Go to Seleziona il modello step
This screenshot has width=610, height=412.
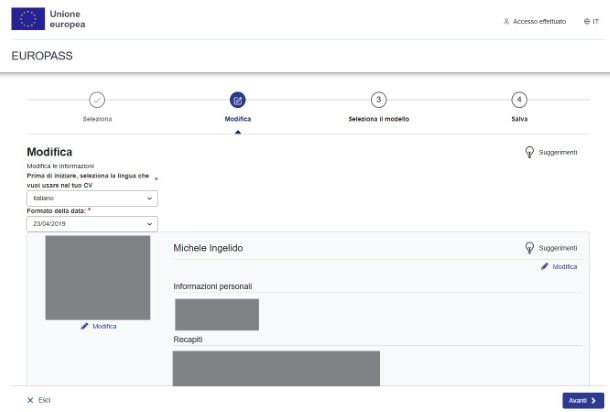coord(379,119)
